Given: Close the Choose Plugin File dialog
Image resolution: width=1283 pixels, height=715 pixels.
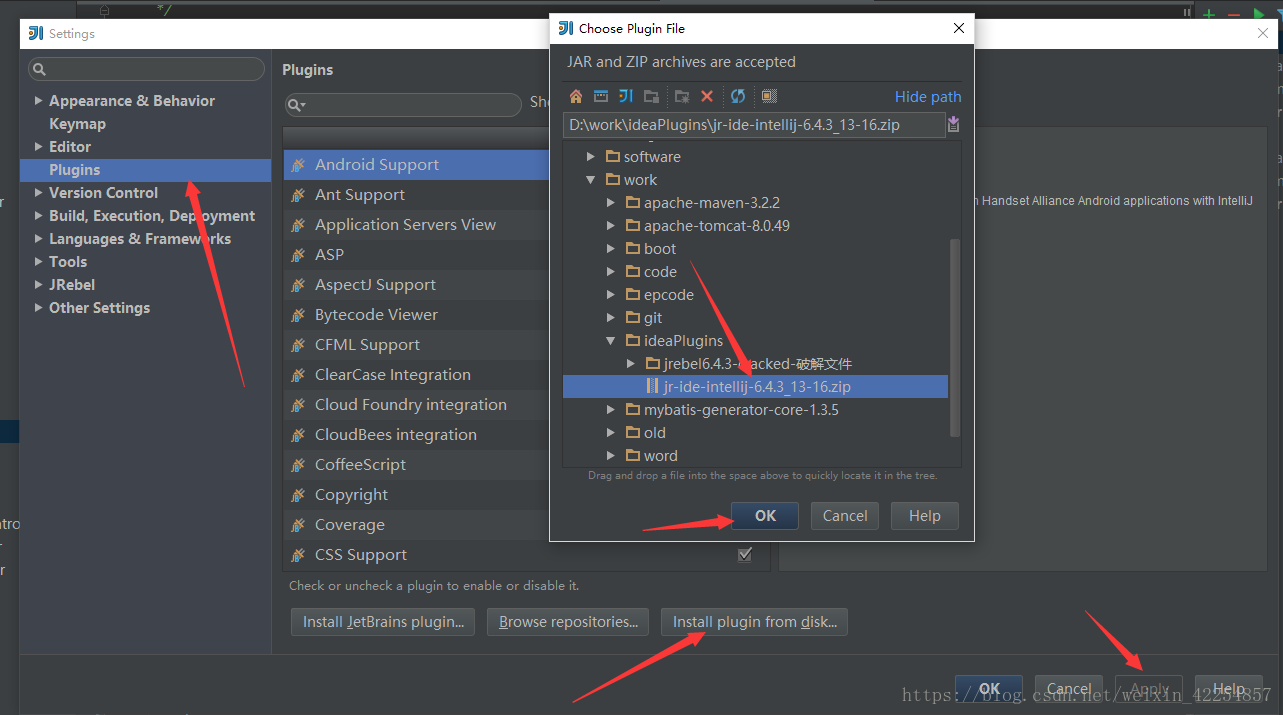Looking at the screenshot, I should tap(959, 29).
